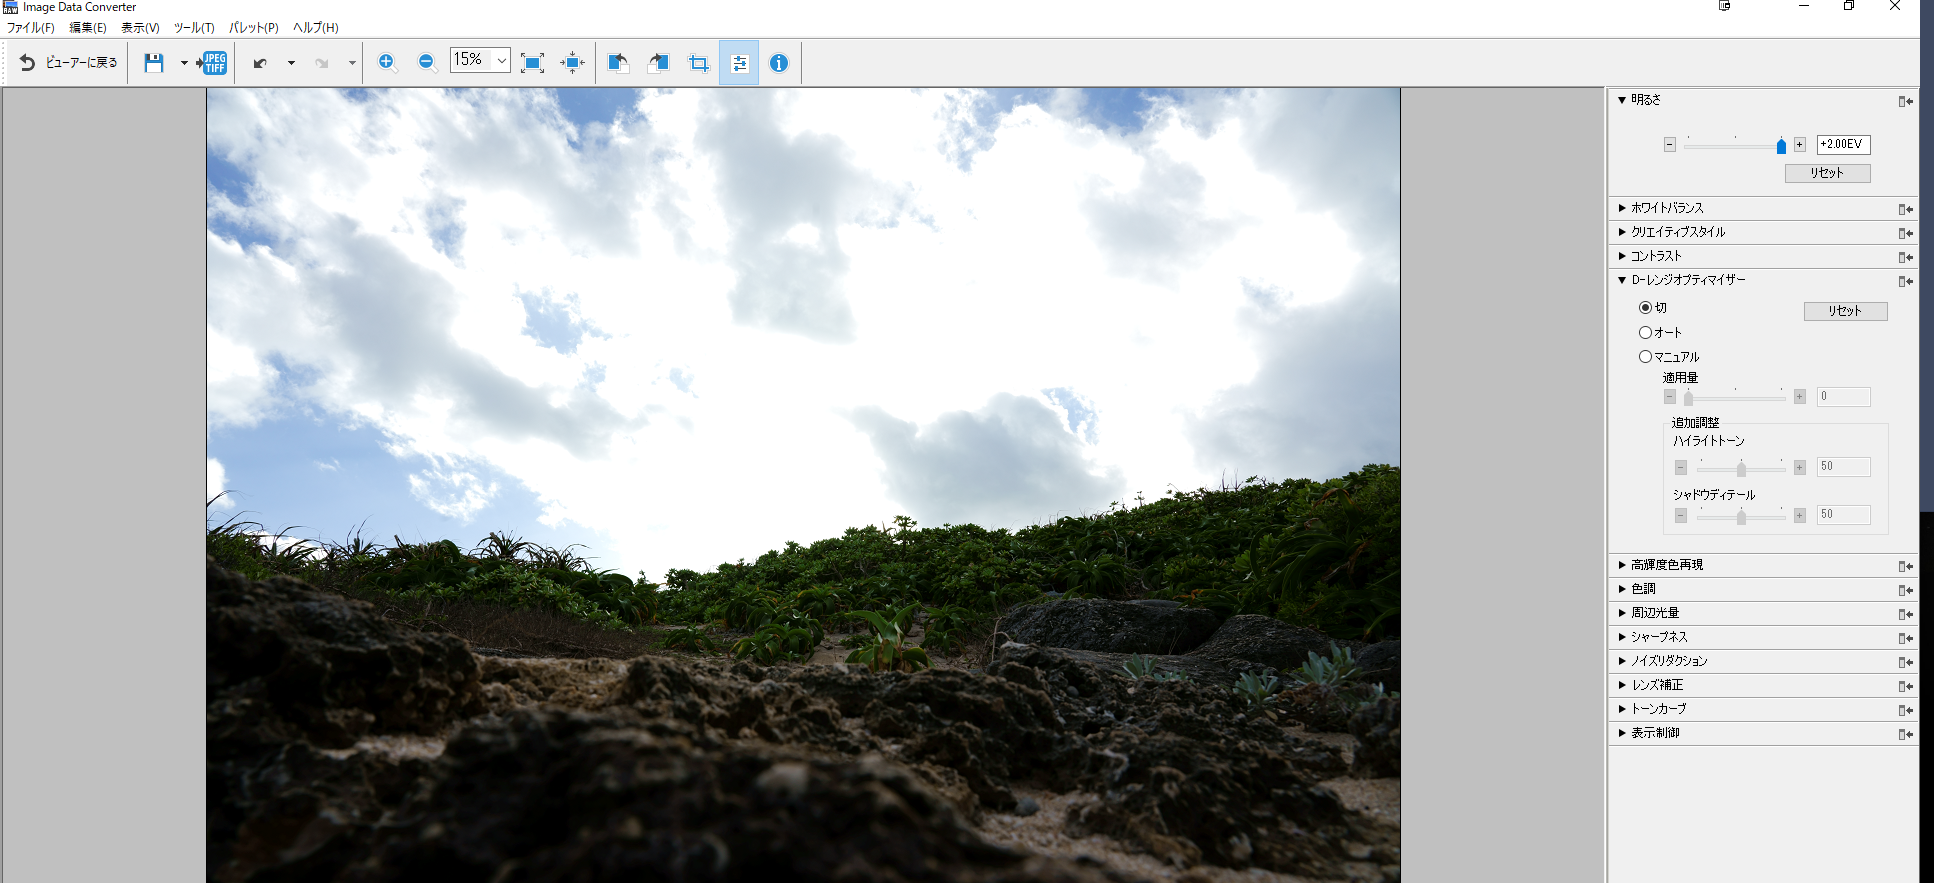Image resolution: width=1934 pixels, height=883 pixels.
Task: Expand the ホワイトバランス section
Action: [x=1667, y=208]
